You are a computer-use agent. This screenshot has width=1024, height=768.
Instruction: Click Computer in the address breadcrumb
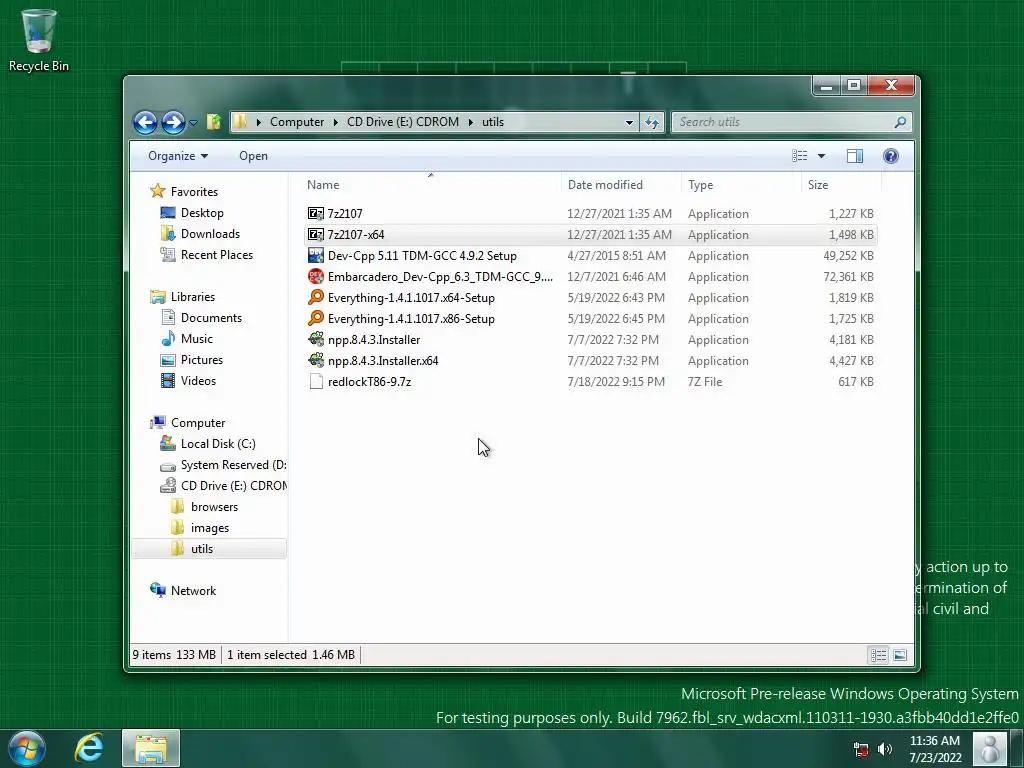tap(296, 122)
